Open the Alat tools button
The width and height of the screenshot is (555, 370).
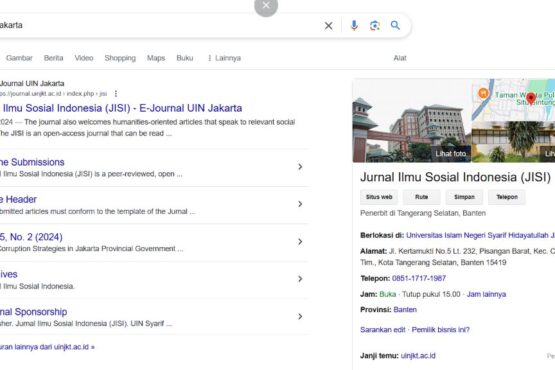click(400, 58)
